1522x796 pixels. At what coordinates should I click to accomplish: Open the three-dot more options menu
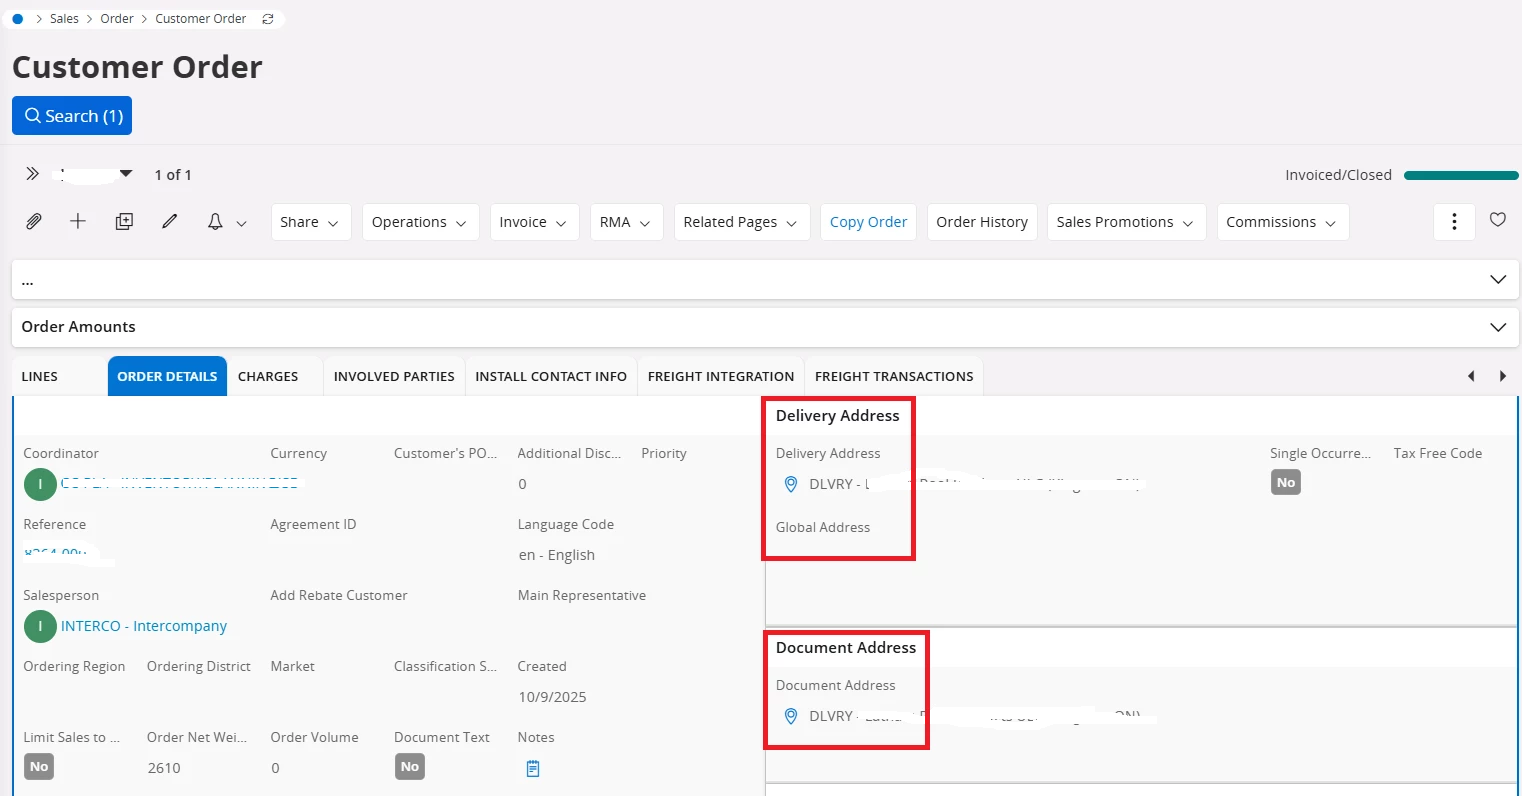pos(1454,222)
